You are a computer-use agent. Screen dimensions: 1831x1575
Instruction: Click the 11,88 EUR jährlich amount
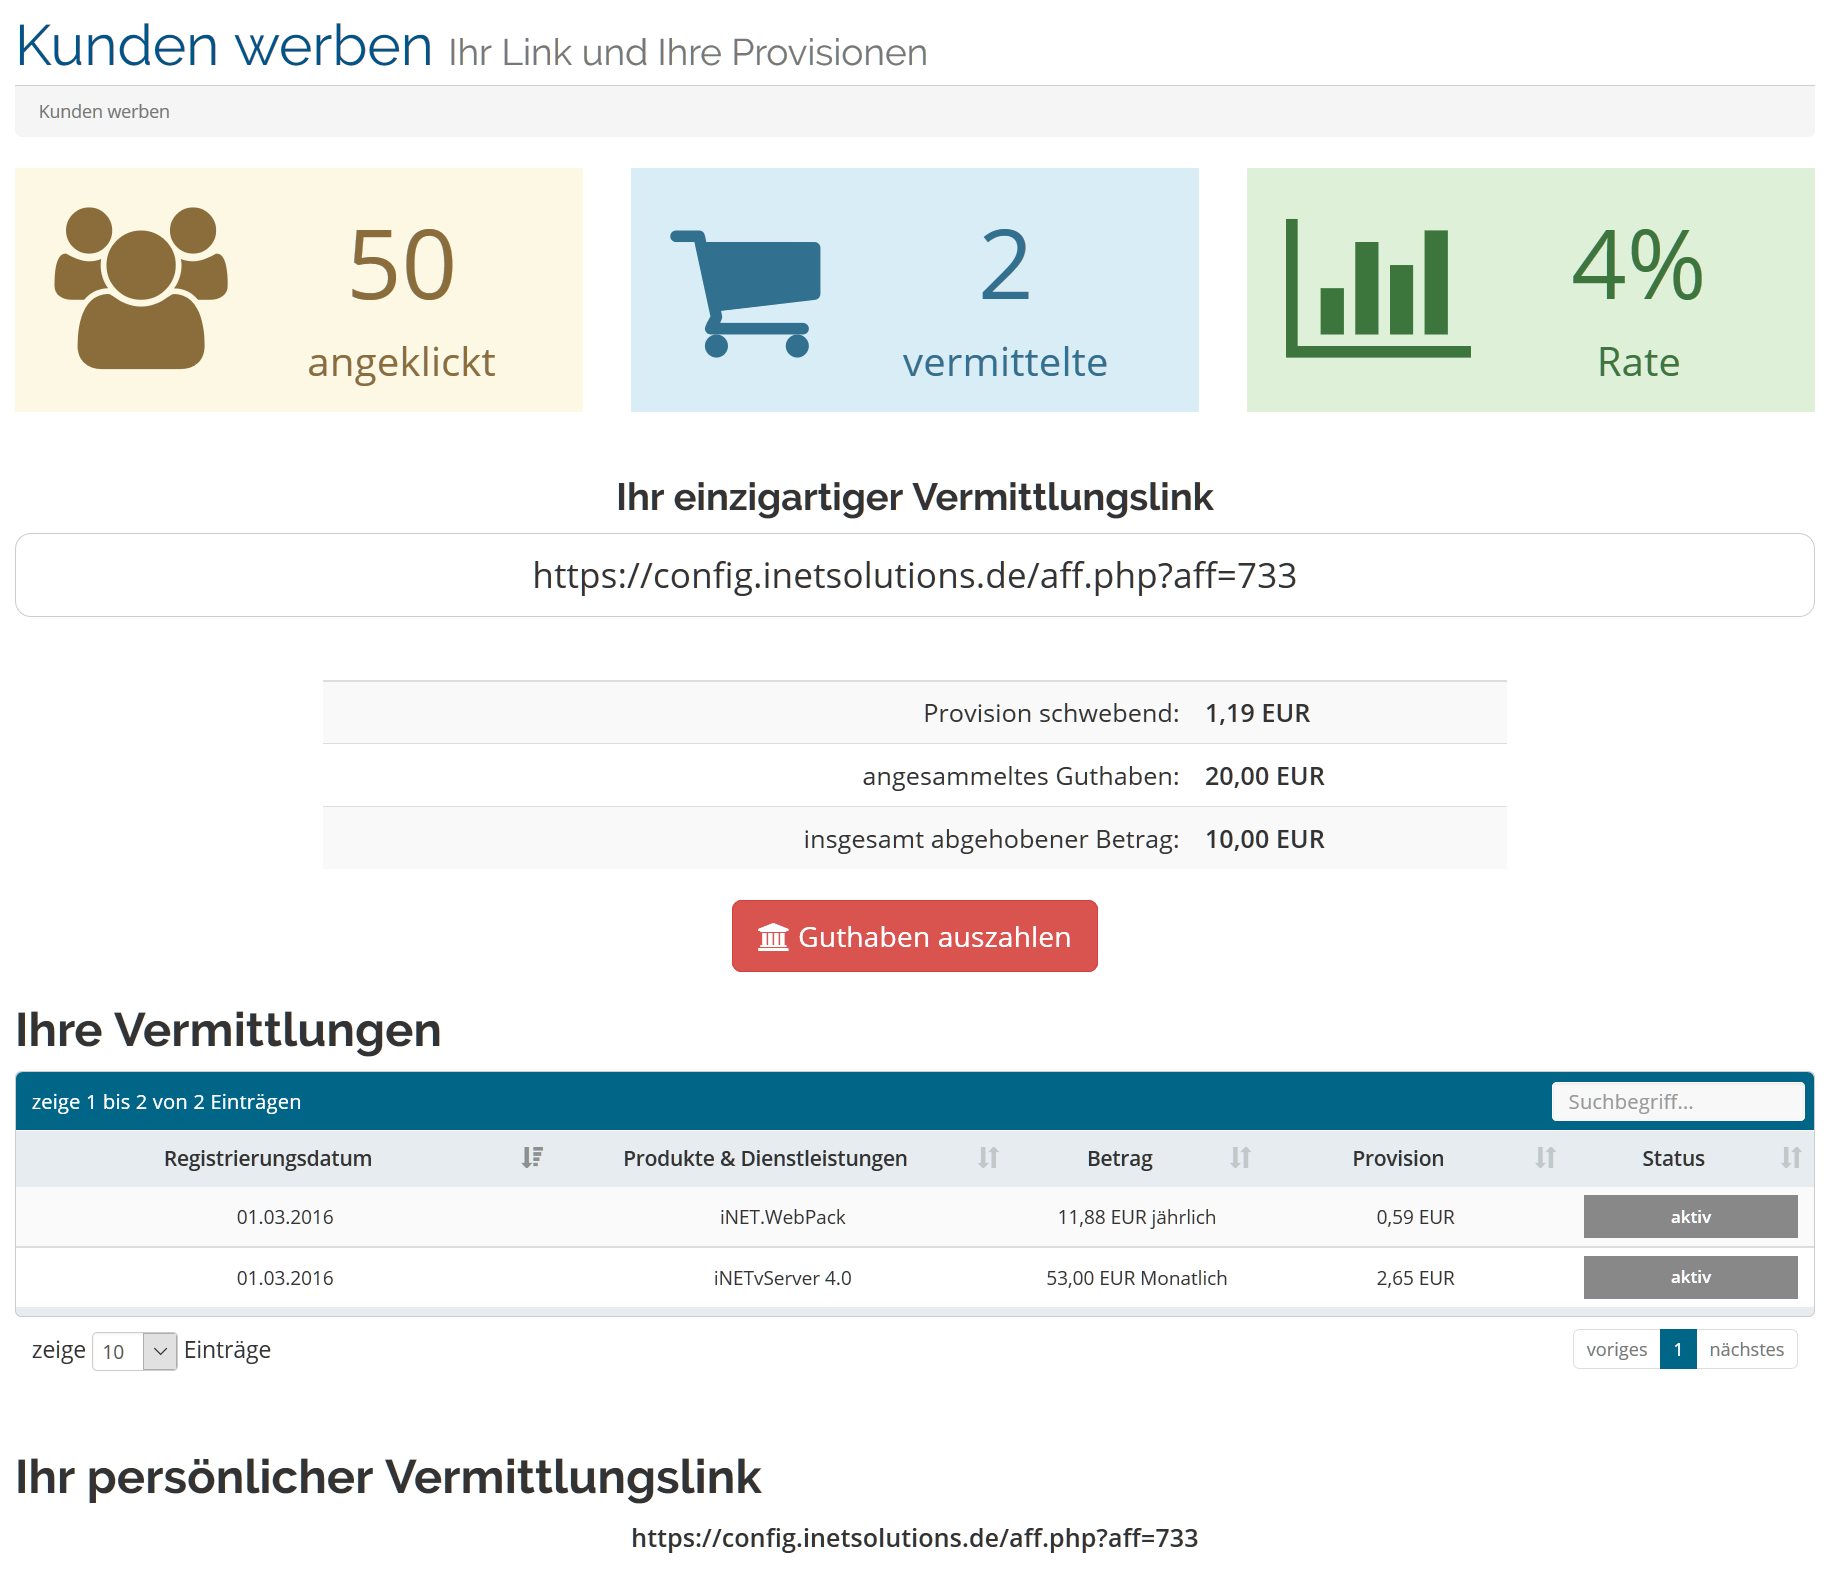1137,1217
